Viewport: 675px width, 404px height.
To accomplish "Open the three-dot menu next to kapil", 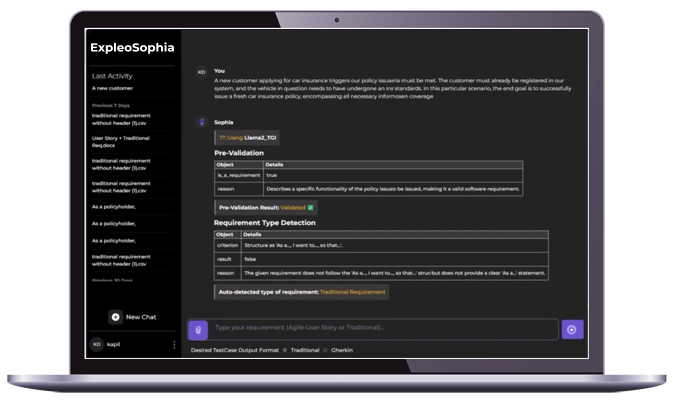I will [174, 345].
